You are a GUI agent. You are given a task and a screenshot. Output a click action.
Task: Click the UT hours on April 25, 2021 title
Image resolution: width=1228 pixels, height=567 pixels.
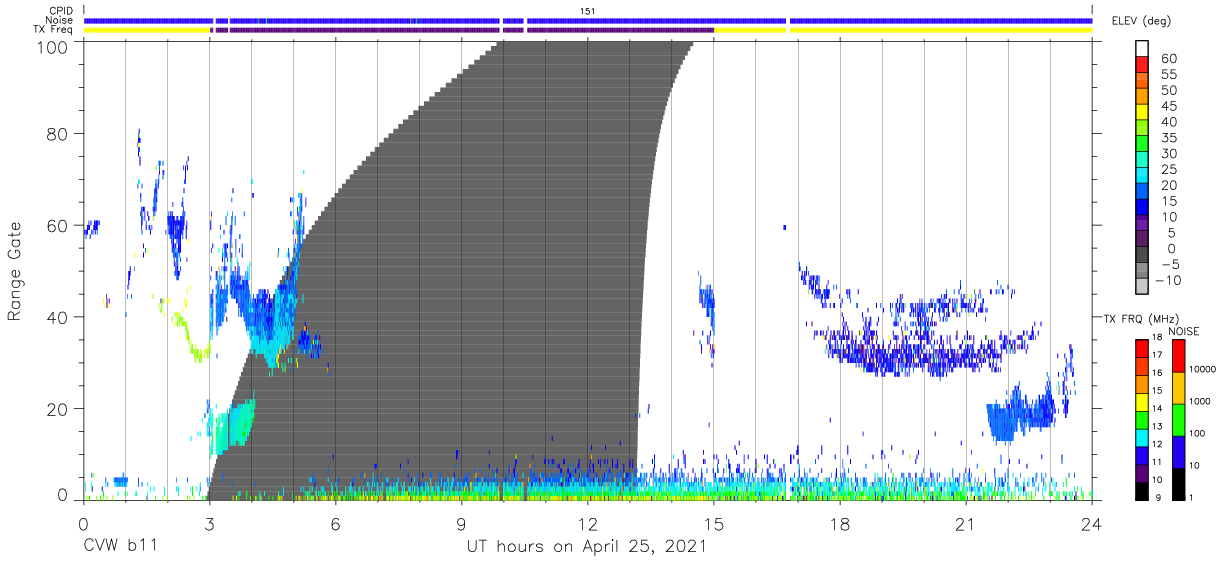(587, 547)
